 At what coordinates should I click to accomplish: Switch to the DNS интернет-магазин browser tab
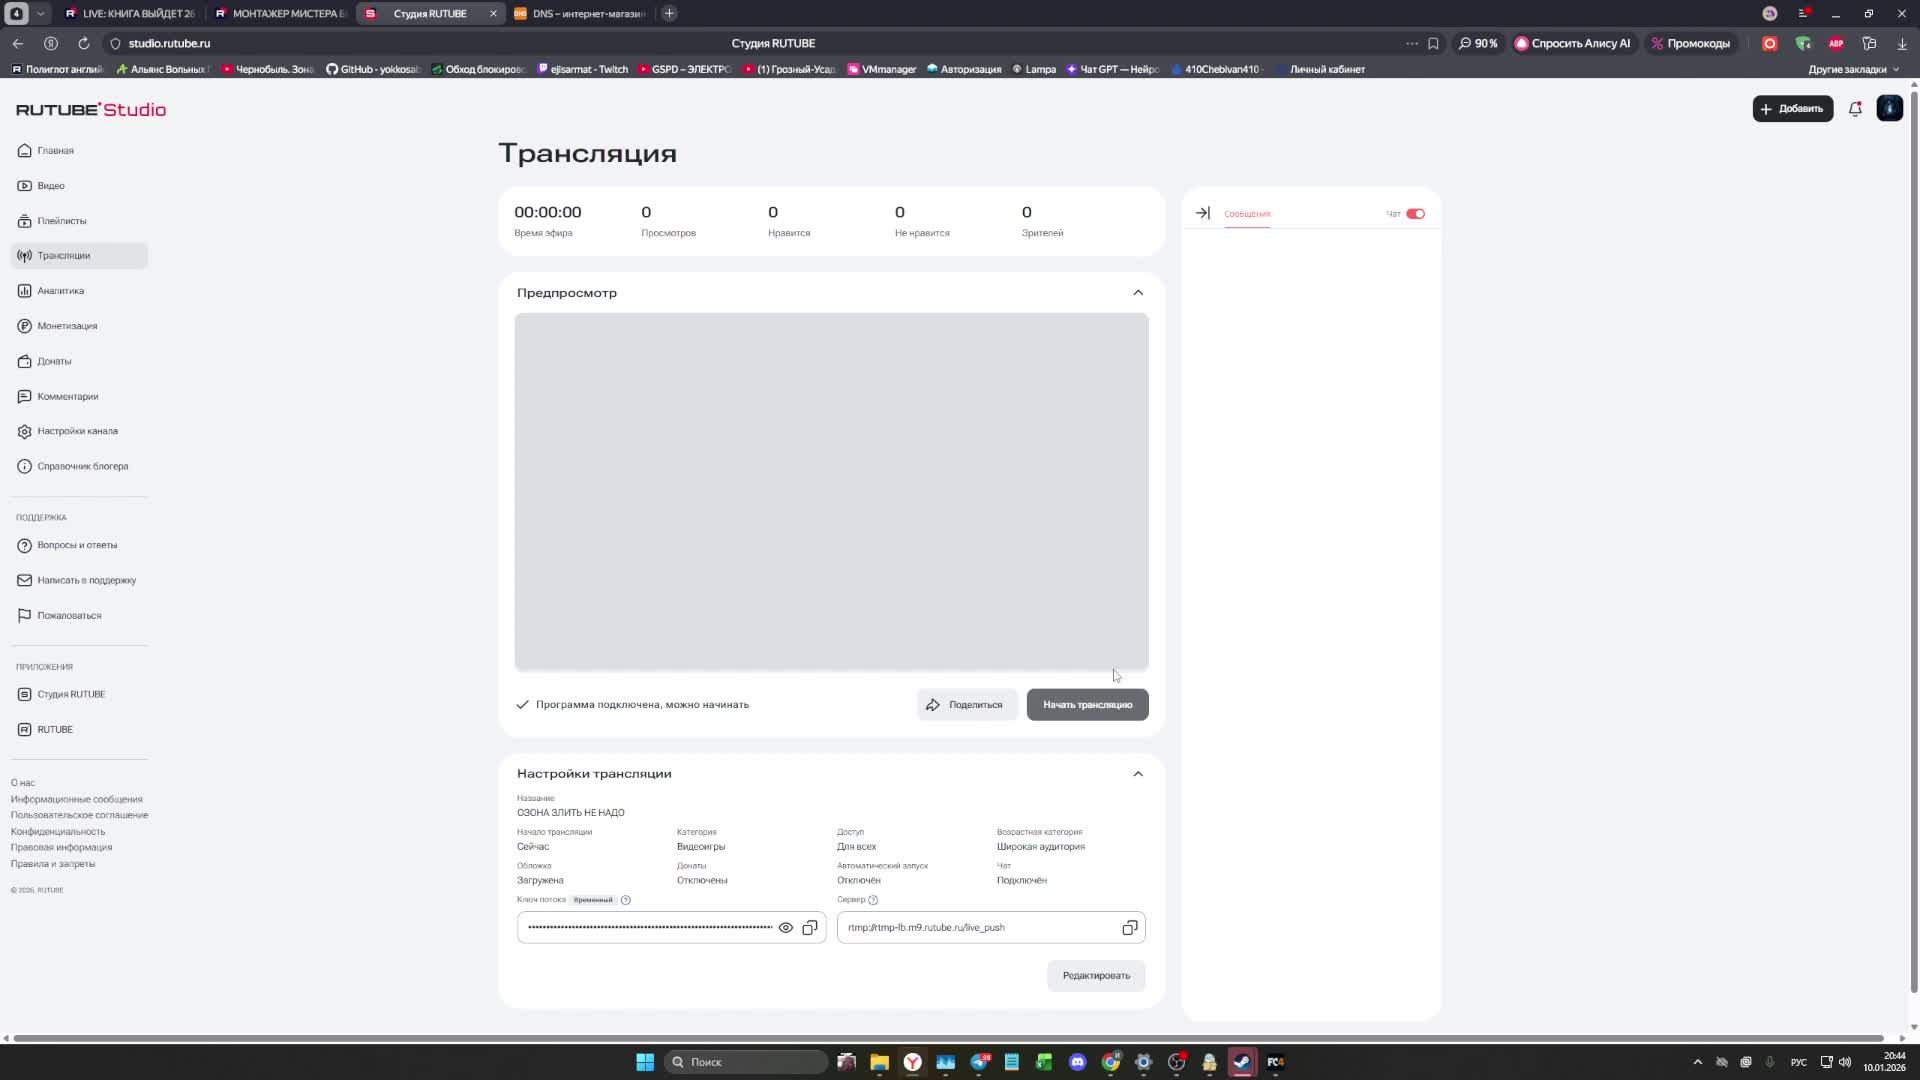(x=581, y=14)
